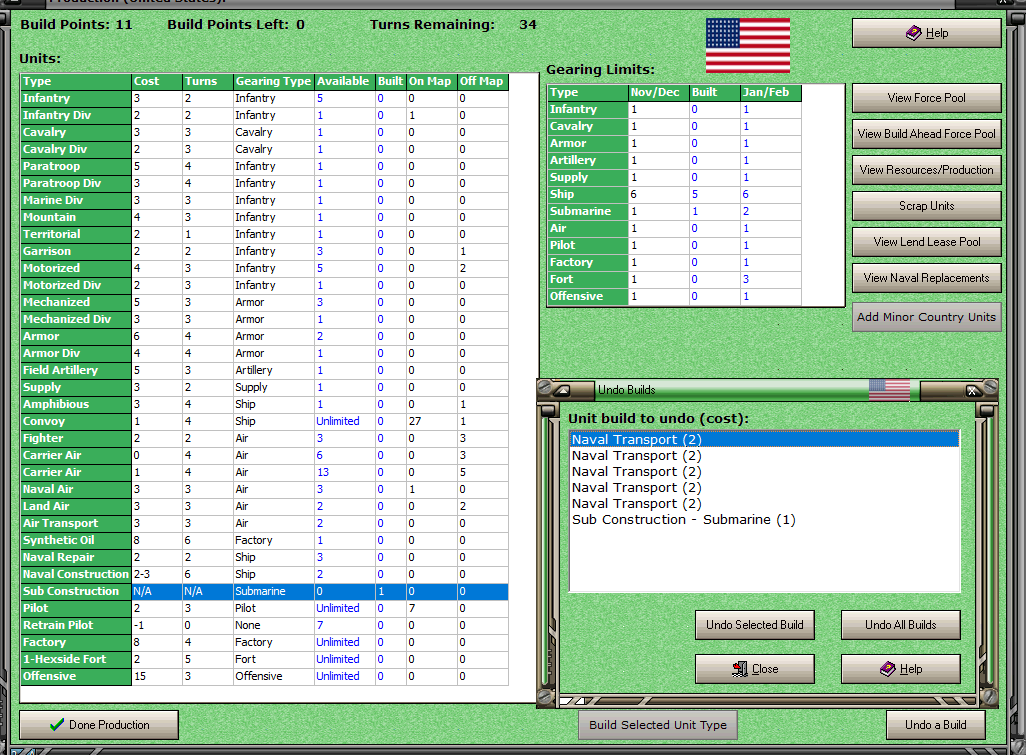The width and height of the screenshot is (1026, 755).
Task: Select Sub Construction - Submarine (1) entry
Action: point(764,519)
